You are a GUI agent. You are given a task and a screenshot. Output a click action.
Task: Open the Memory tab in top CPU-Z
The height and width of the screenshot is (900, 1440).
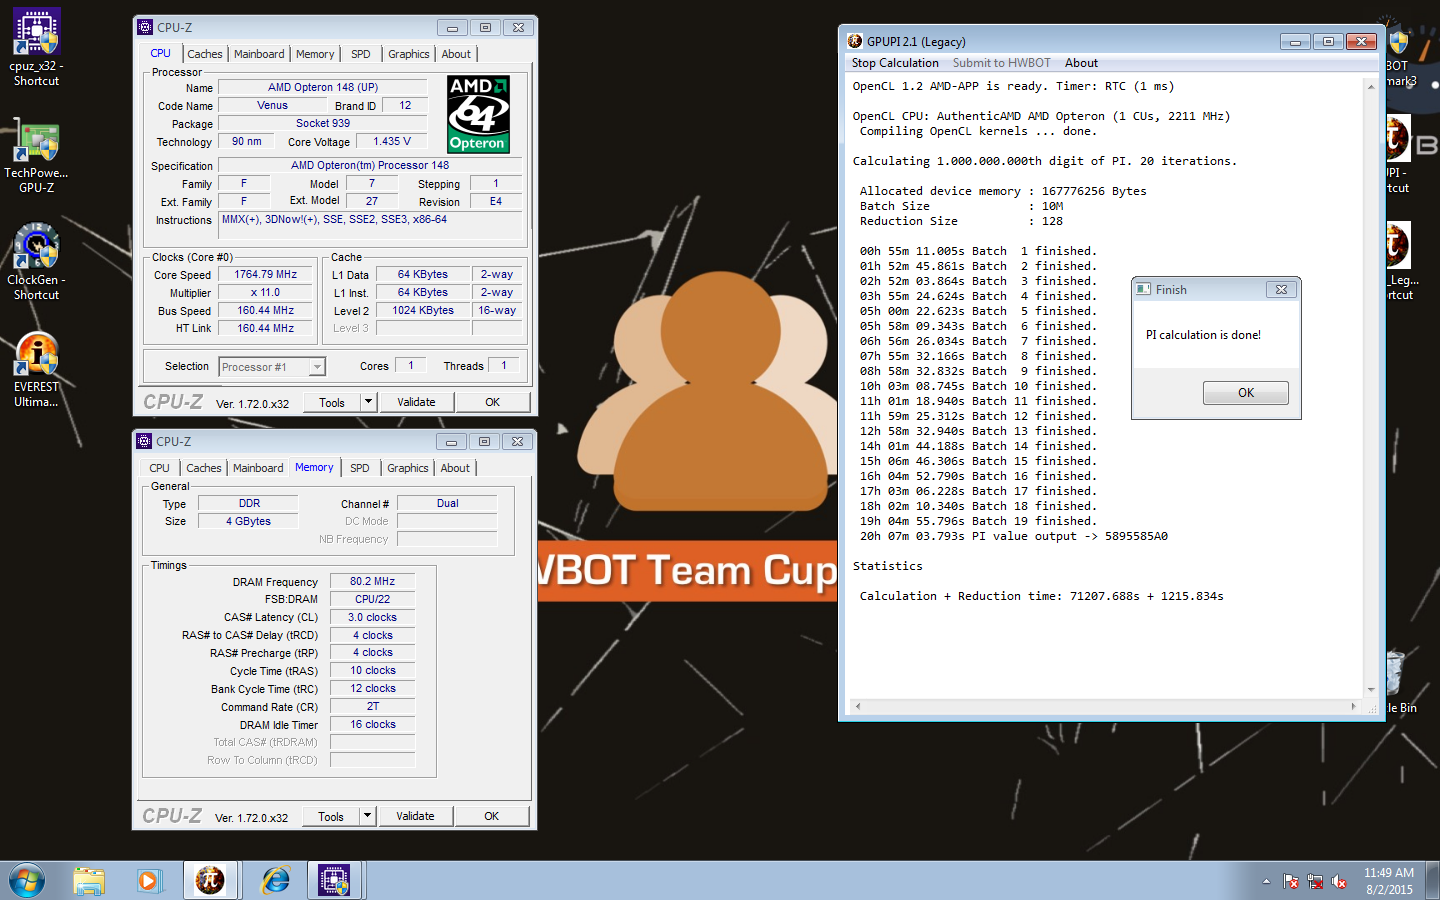(315, 54)
